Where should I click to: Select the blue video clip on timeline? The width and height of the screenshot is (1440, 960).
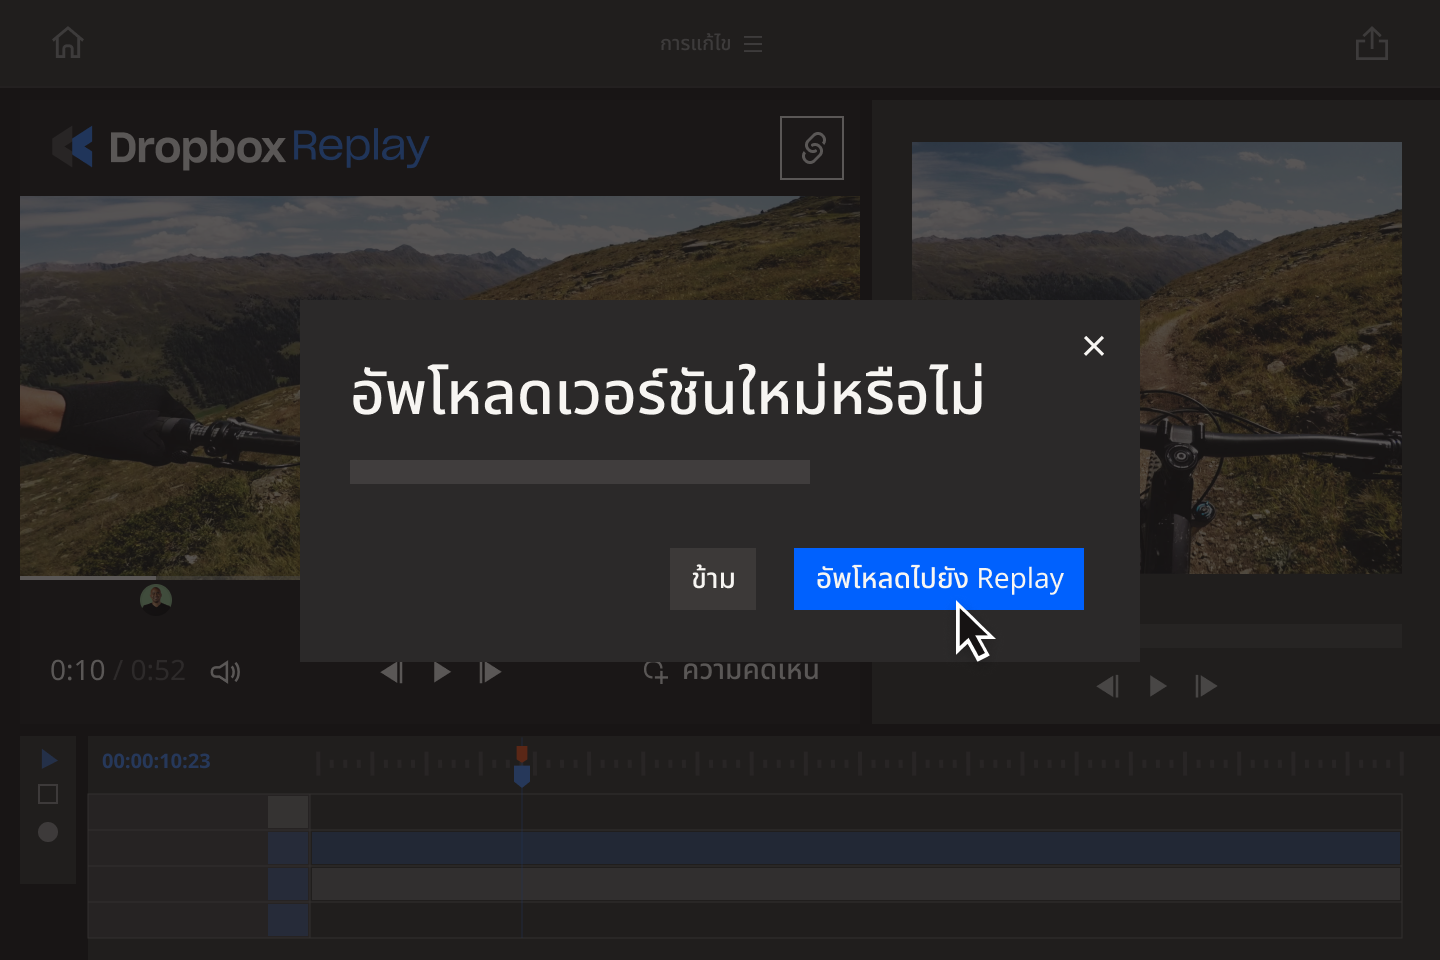pyautogui.click(x=856, y=848)
